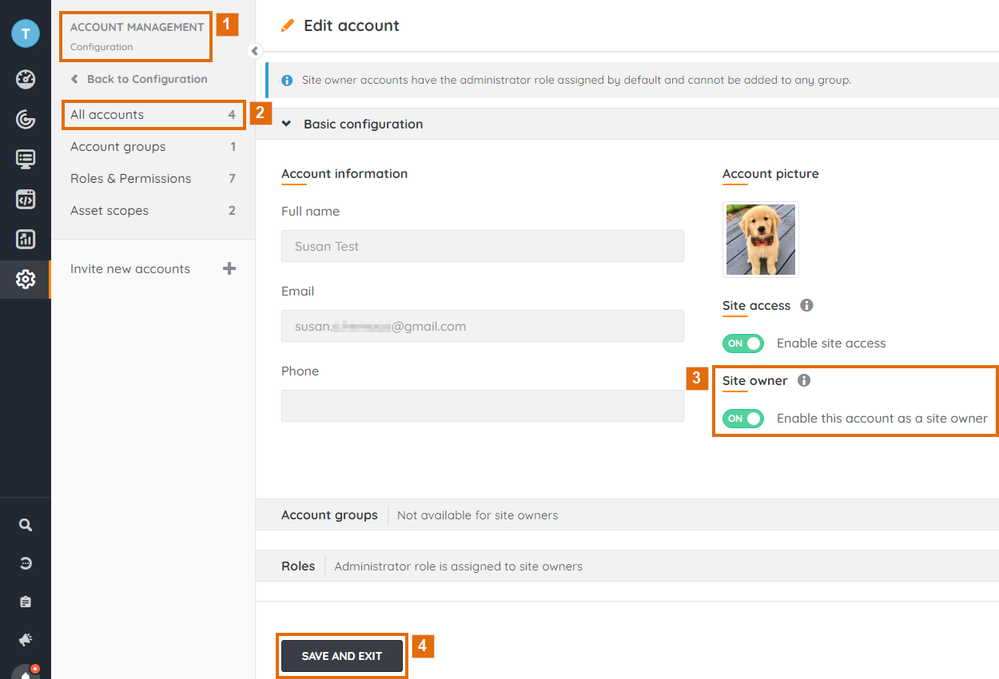
Task: Open Asset scopes
Action: click(109, 211)
